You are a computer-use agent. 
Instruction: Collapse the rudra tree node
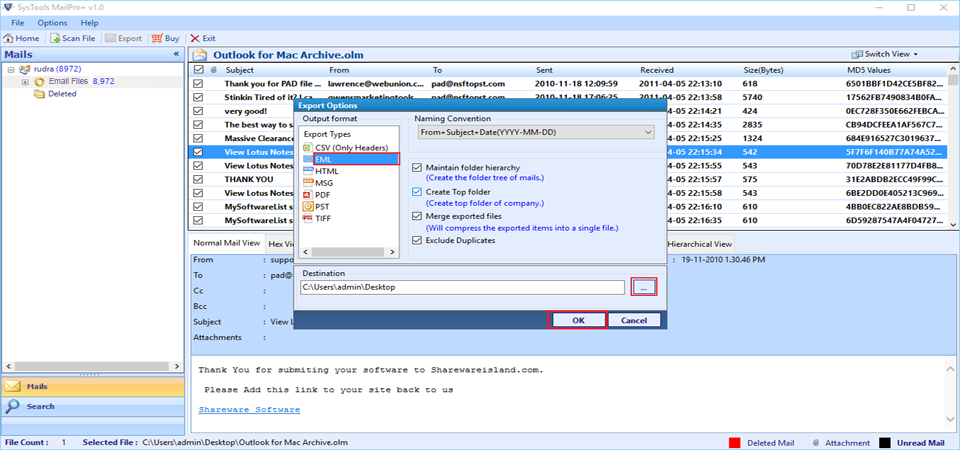coord(11,69)
